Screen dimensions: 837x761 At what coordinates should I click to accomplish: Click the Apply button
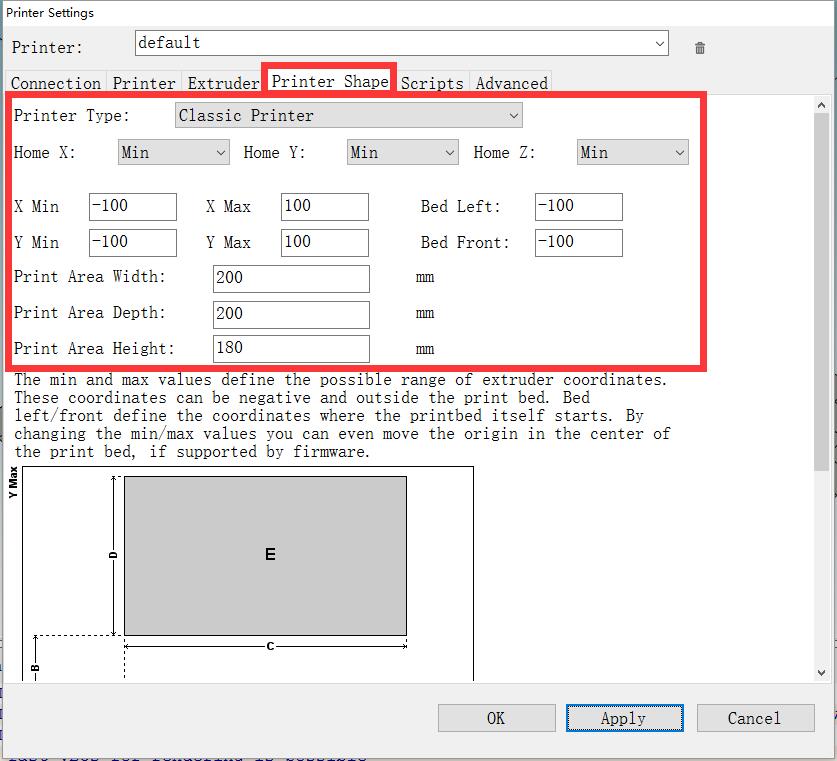[x=624, y=718]
